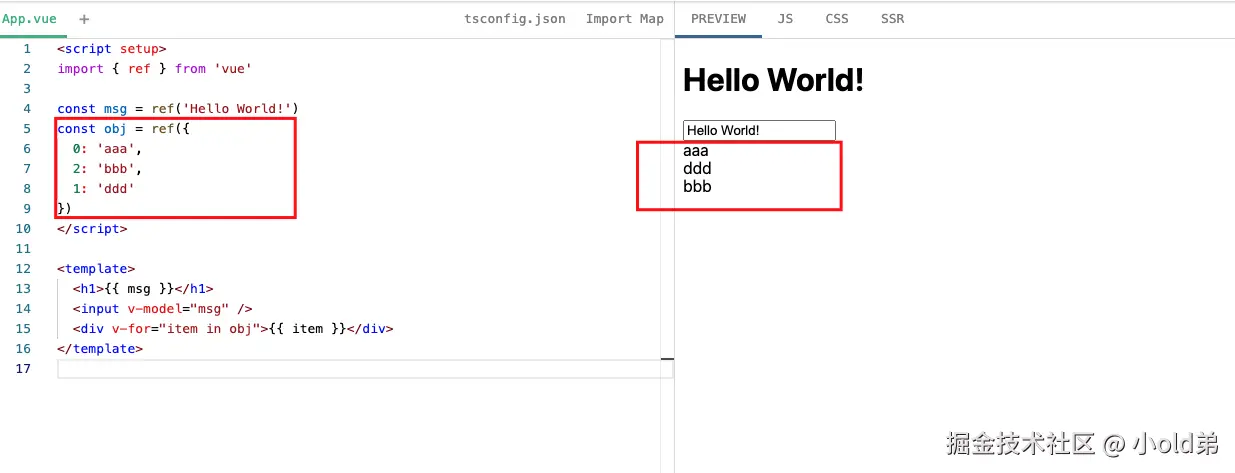This screenshot has width=1235, height=473.
Task: Click code line with 2: 'bbb'
Action: tap(108, 169)
